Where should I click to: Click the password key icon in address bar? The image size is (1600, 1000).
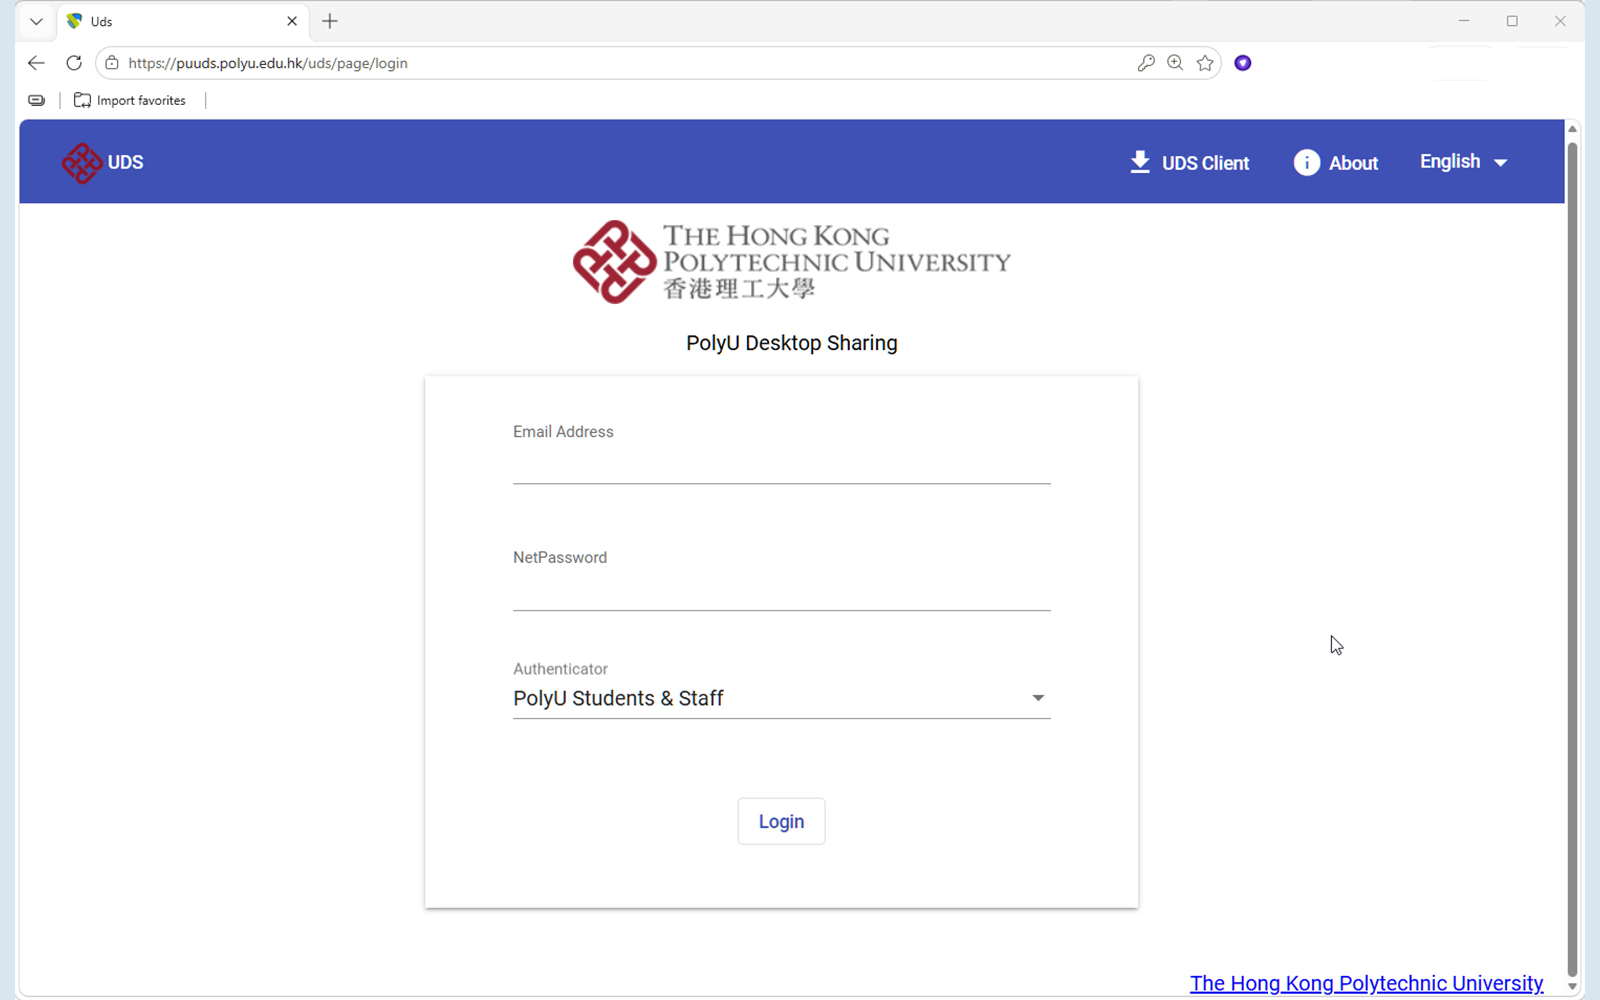coord(1146,63)
